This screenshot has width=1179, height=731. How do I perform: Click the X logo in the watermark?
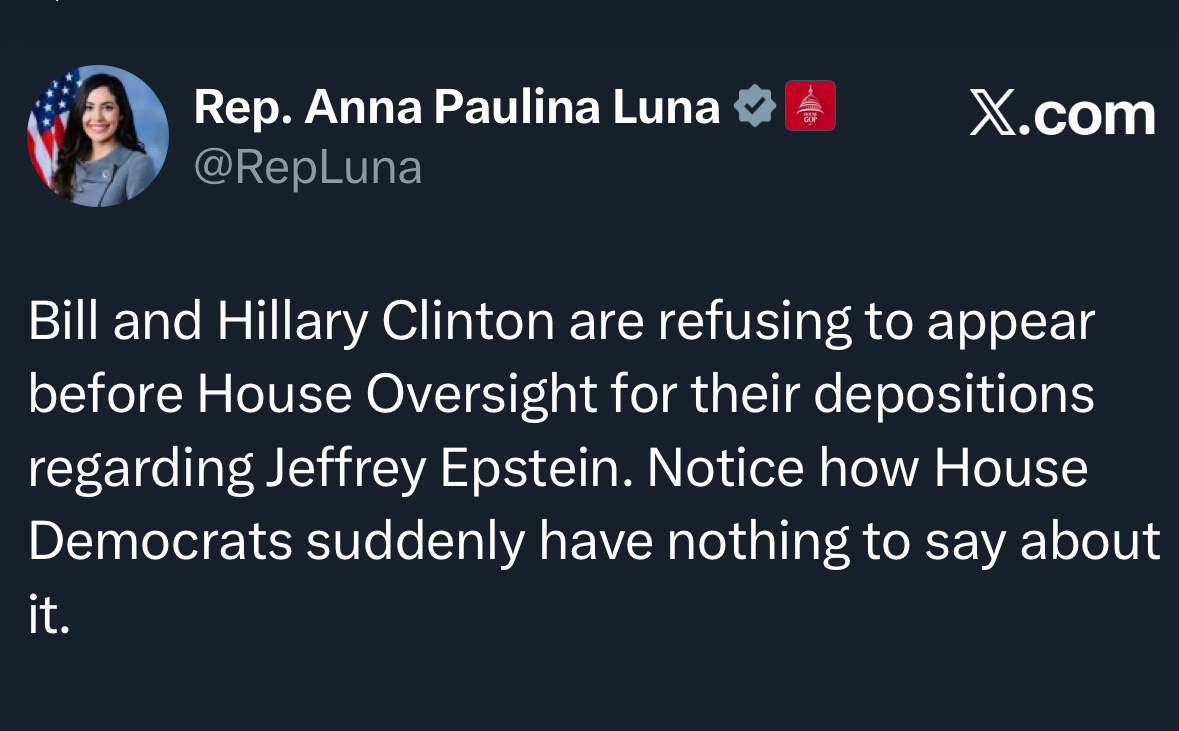coord(994,114)
